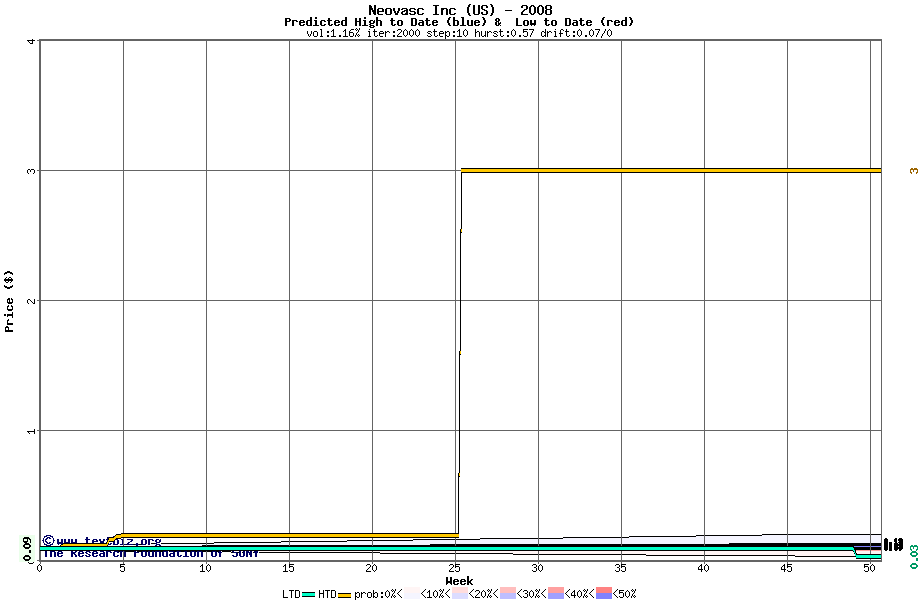Click swatch between <20%< and <30%<
Viewport: 920px width, 600px height.
(x=508, y=593)
